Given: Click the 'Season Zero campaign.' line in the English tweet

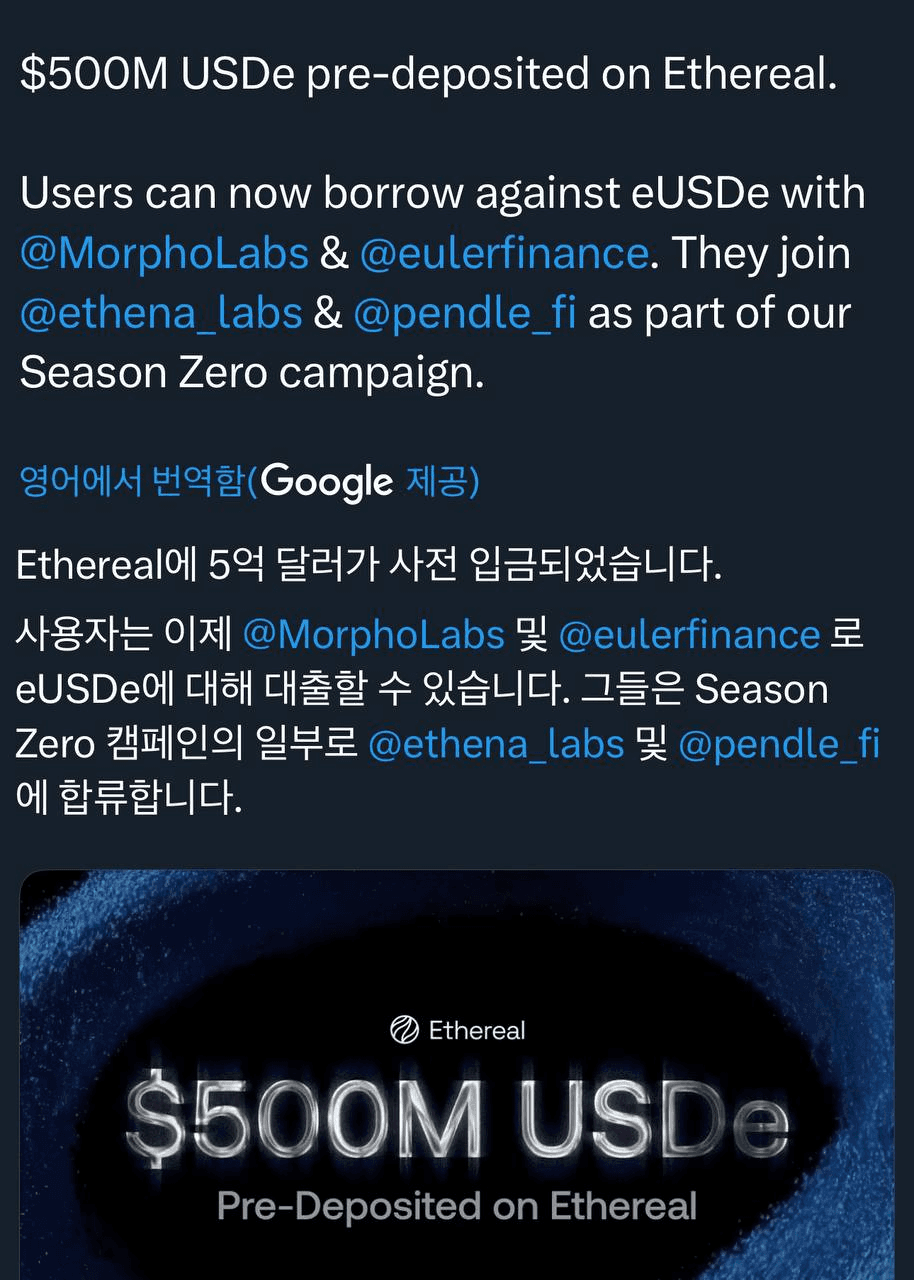Looking at the screenshot, I should click(252, 372).
